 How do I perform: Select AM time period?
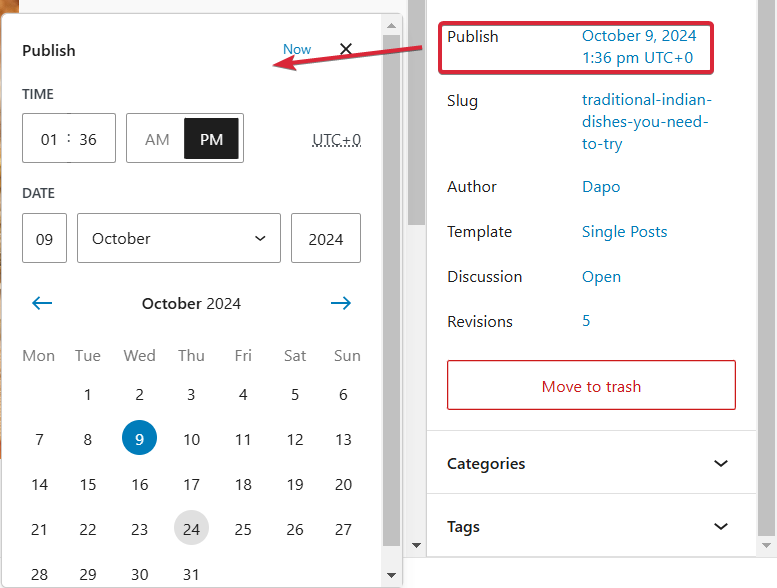click(x=157, y=139)
